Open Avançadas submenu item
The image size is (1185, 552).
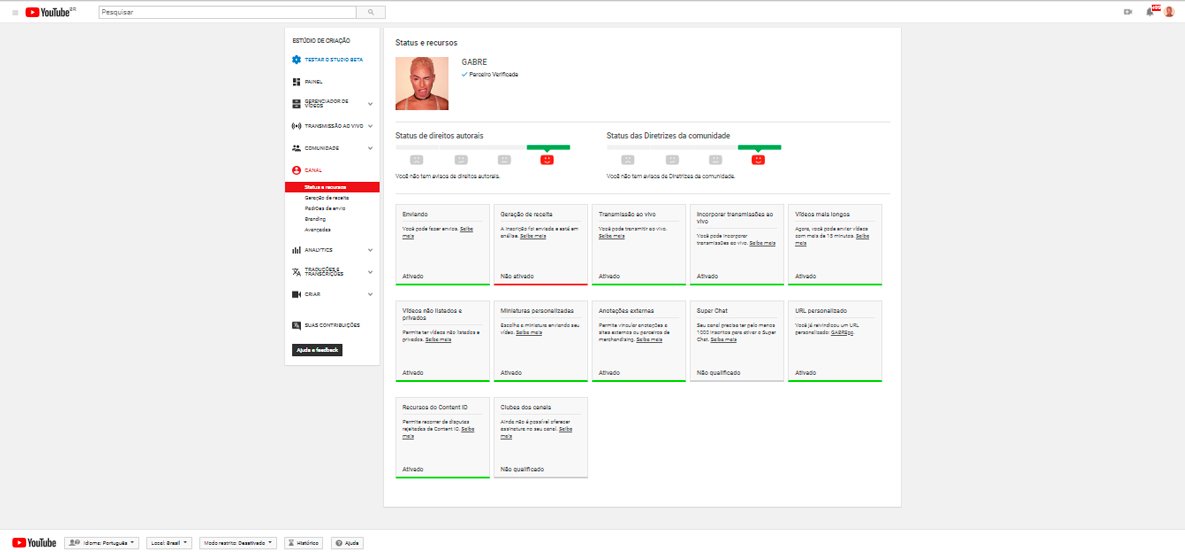(317, 229)
